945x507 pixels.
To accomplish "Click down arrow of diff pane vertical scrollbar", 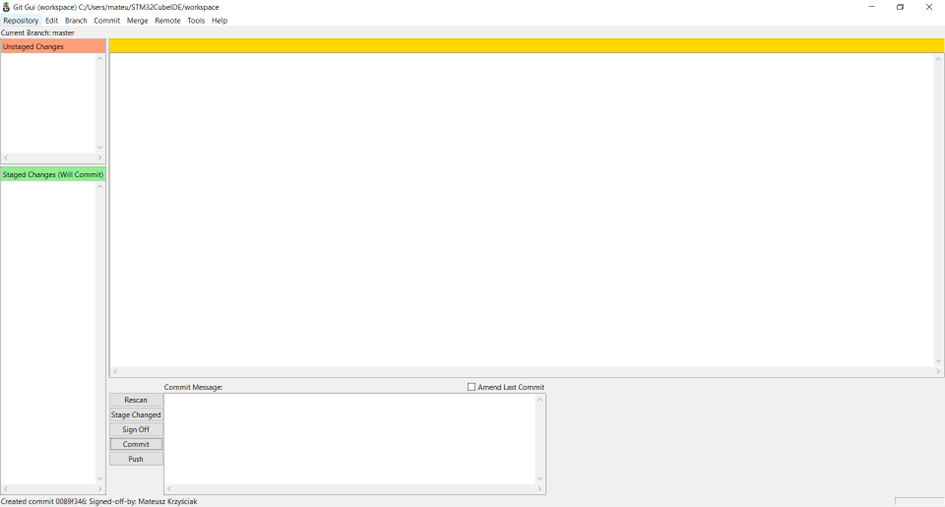I will (938, 361).
